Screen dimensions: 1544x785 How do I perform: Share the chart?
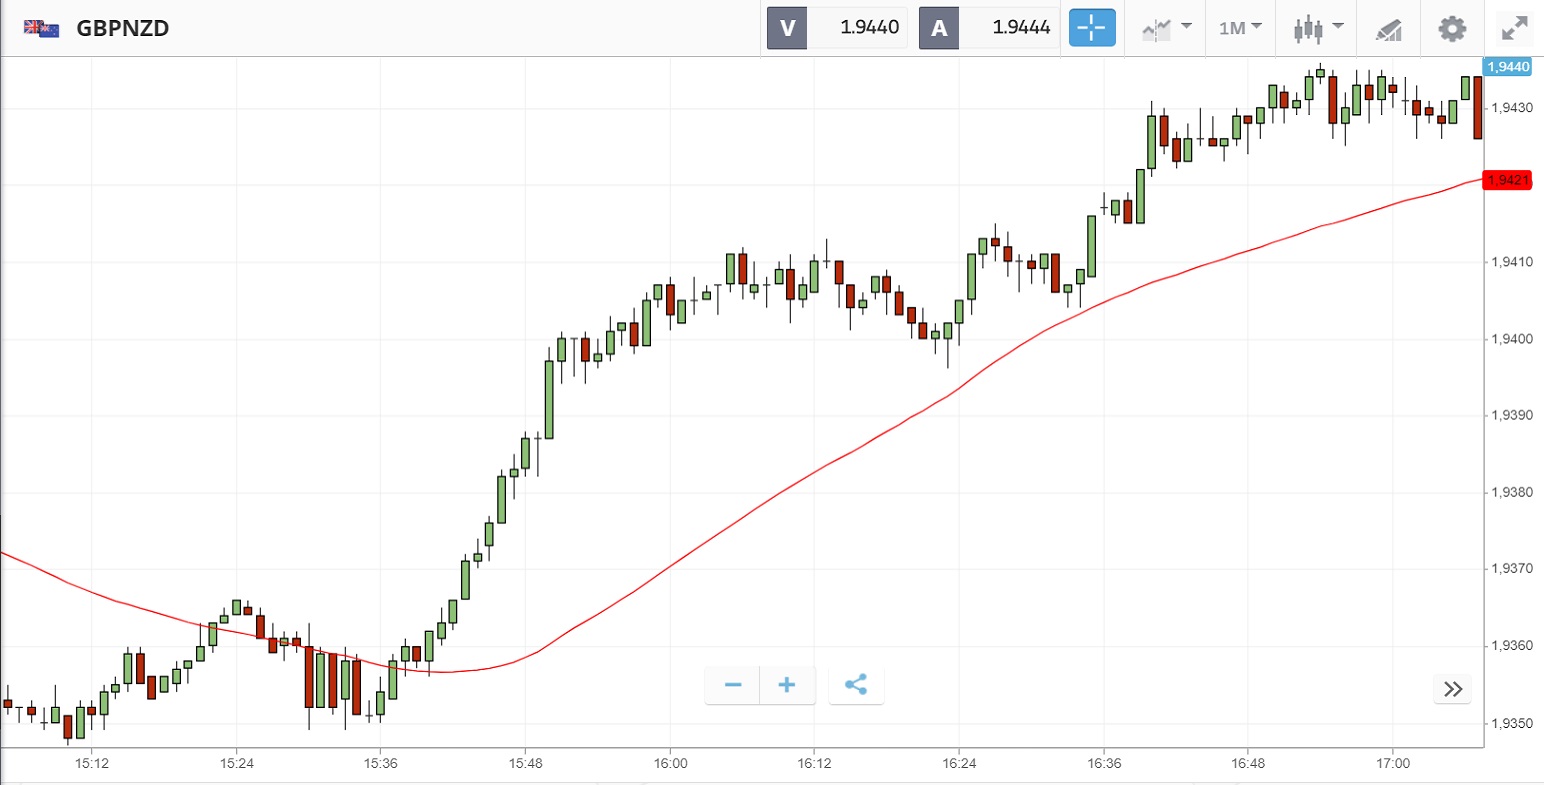pos(856,686)
